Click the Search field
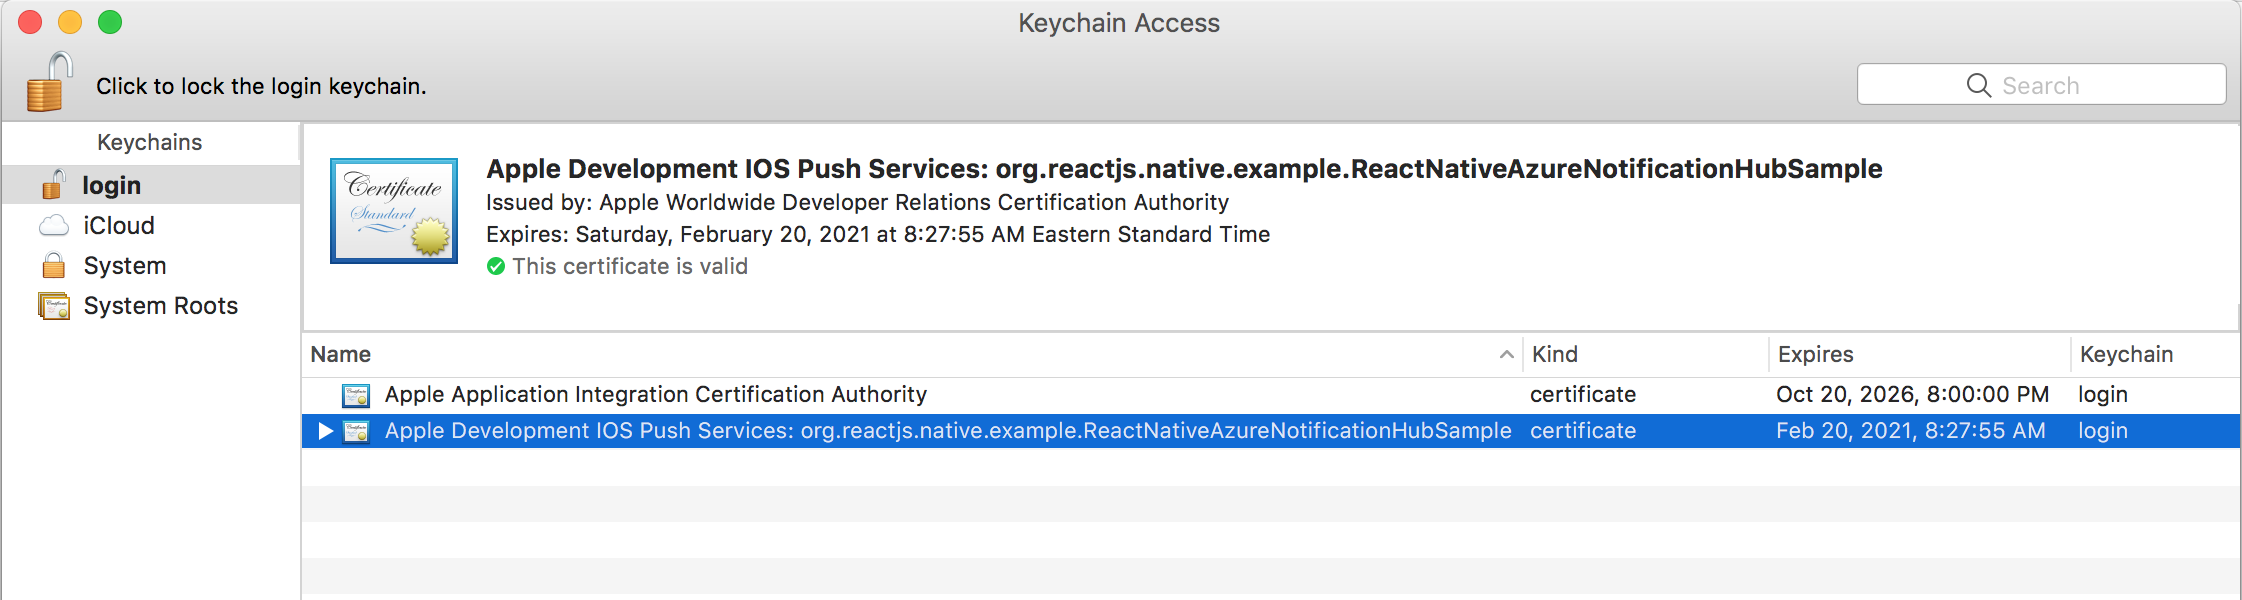 2041,84
